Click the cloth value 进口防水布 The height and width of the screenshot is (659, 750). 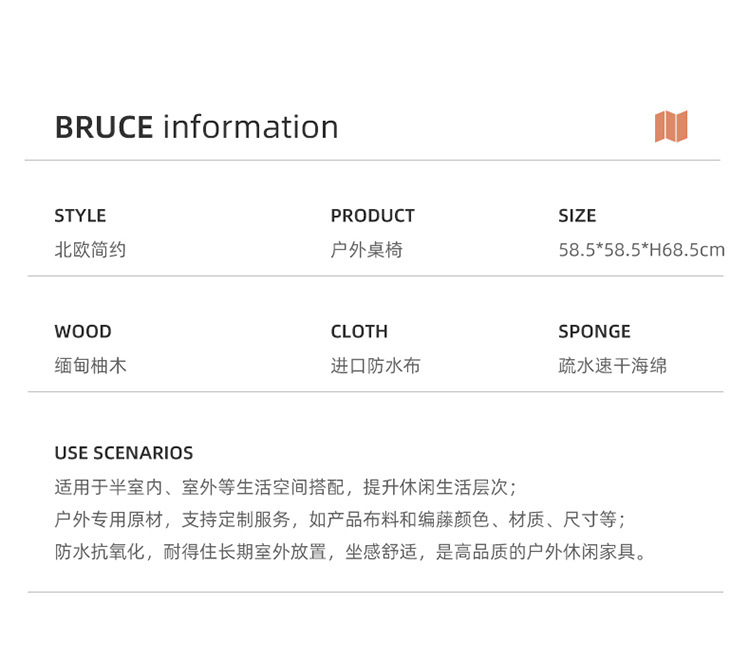[x=375, y=366]
